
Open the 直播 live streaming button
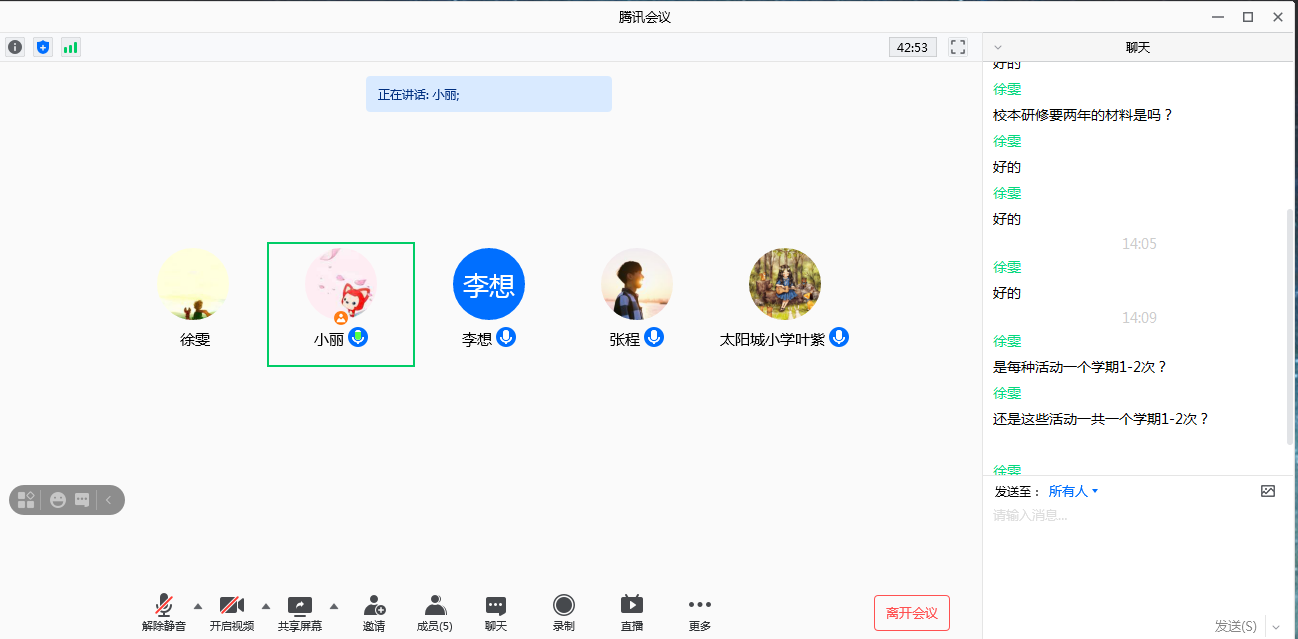click(632, 612)
